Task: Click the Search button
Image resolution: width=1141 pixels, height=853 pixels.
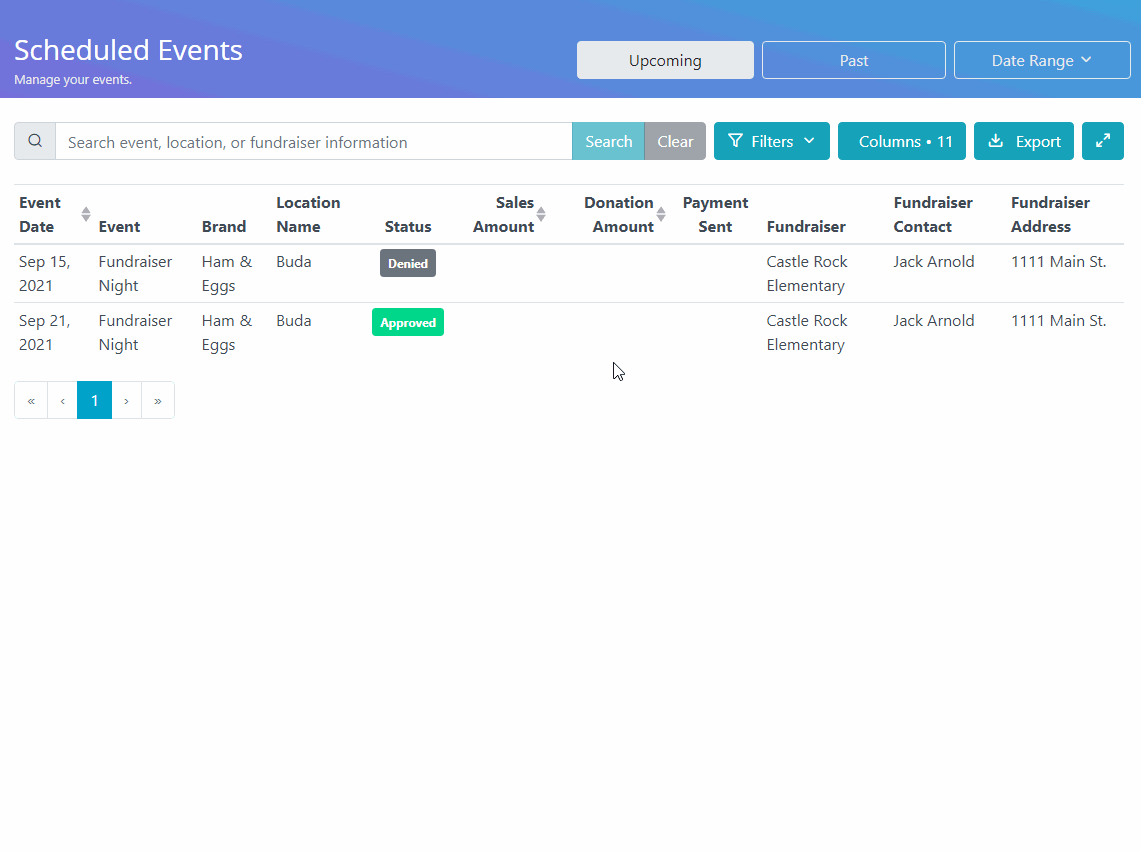Action: [x=608, y=141]
